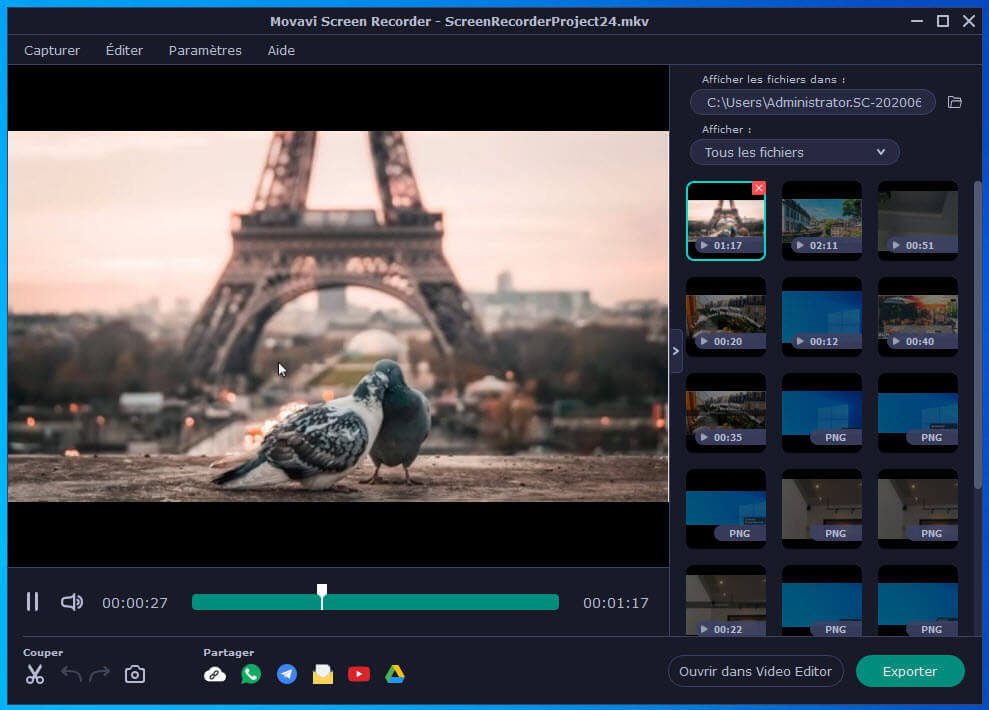Click the redo arrow icon

[99, 674]
